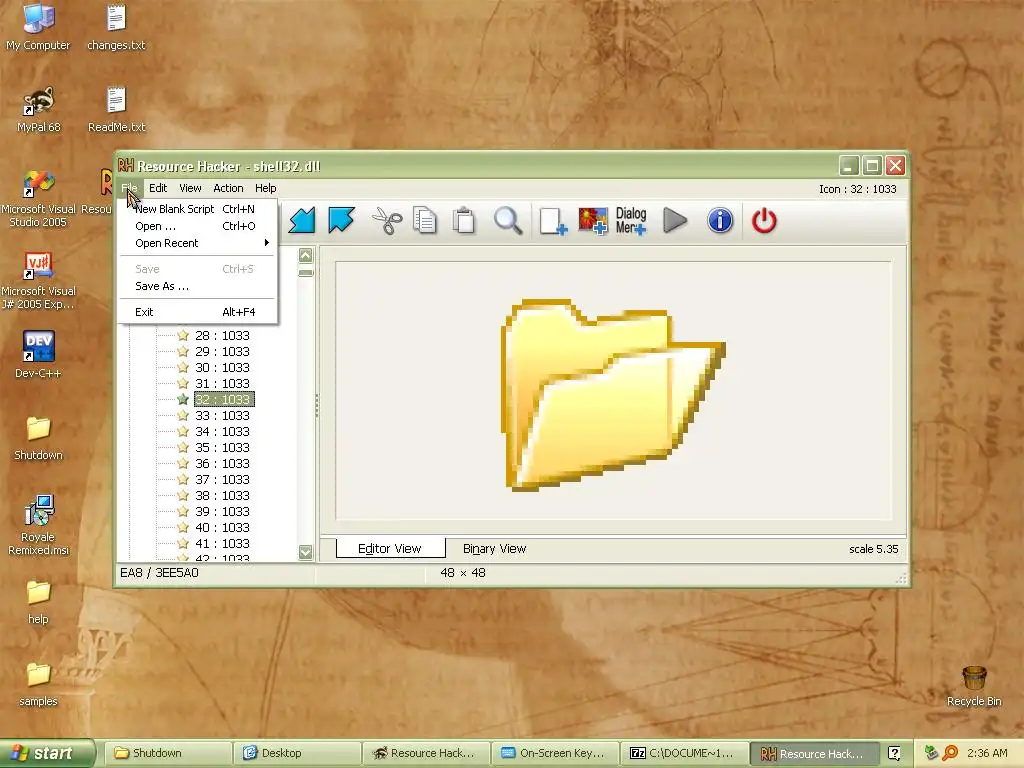Select tree item 30 : 1033
This screenshot has height=768, width=1024.
point(222,368)
